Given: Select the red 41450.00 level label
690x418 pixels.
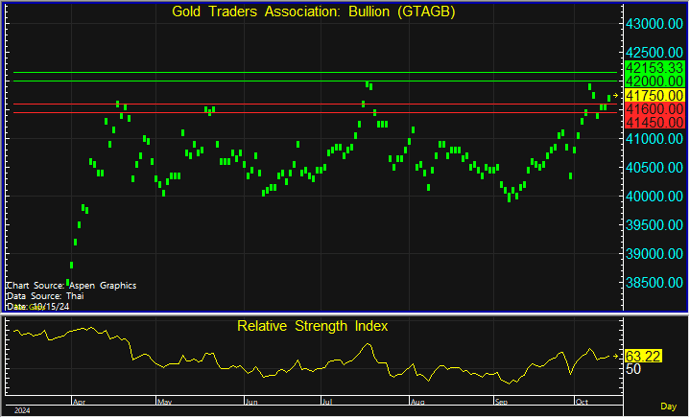Looking at the screenshot, I should tap(655, 122).
